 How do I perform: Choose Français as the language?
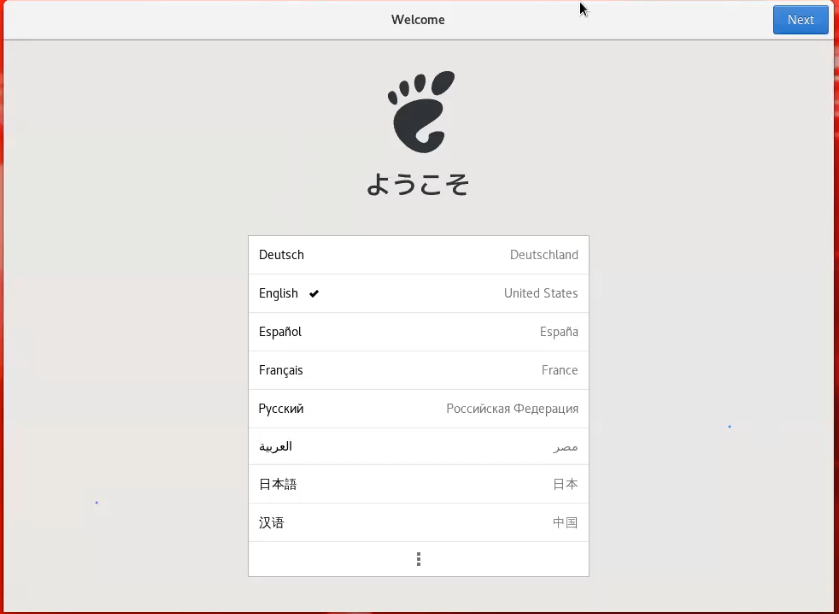(x=418, y=370)
